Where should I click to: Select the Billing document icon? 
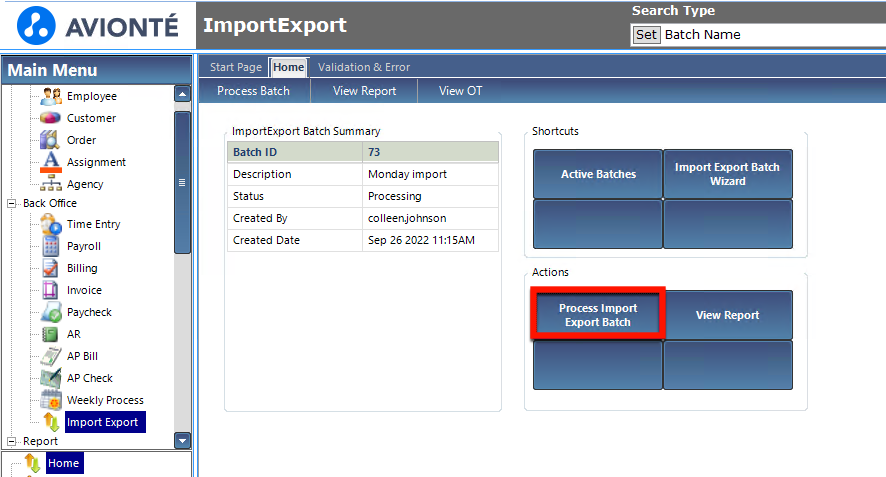click(x=51, y=268)
